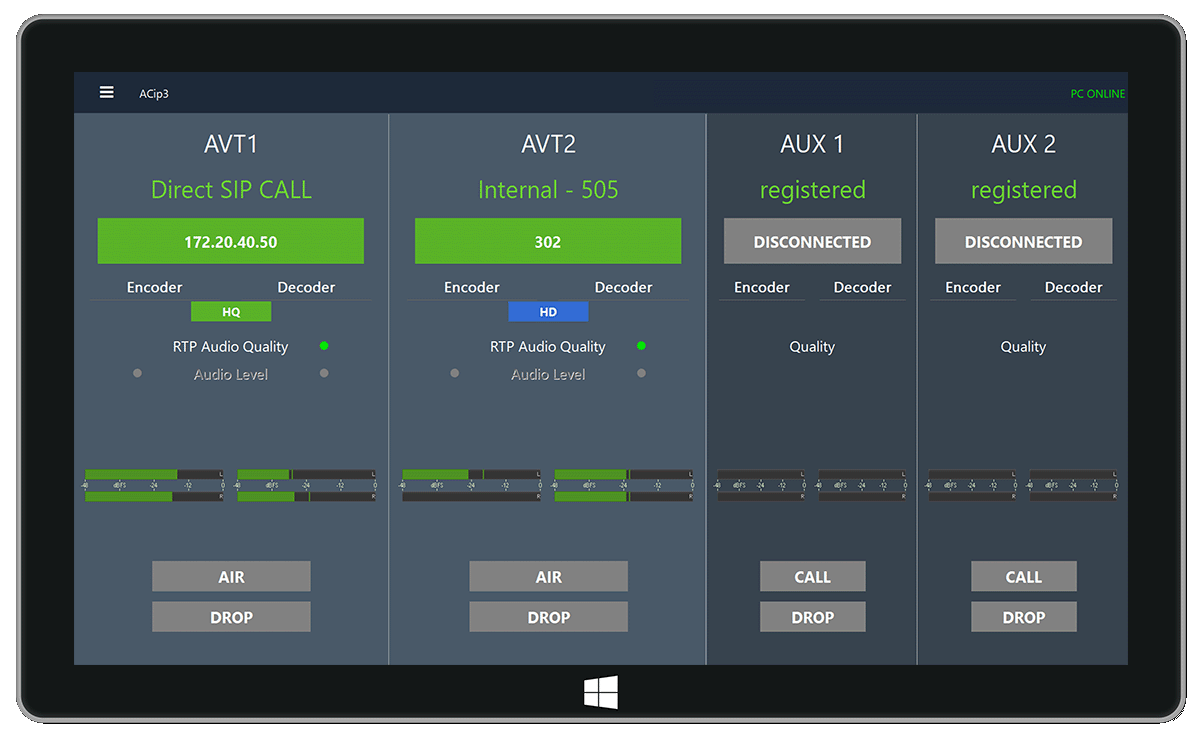Click AVT2 RTP Audio Quality green indicator
The image size is (1200, 735).
(641, 346)
